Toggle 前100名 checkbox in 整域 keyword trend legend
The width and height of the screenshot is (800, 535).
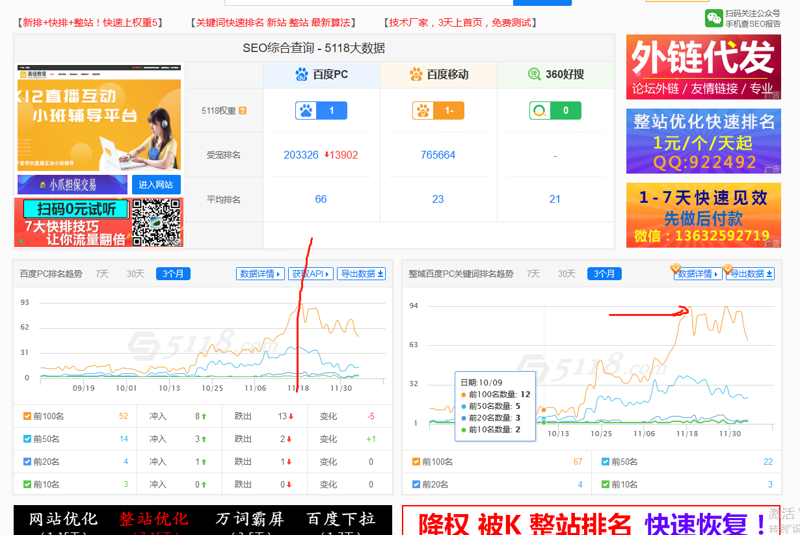(416, 462)
